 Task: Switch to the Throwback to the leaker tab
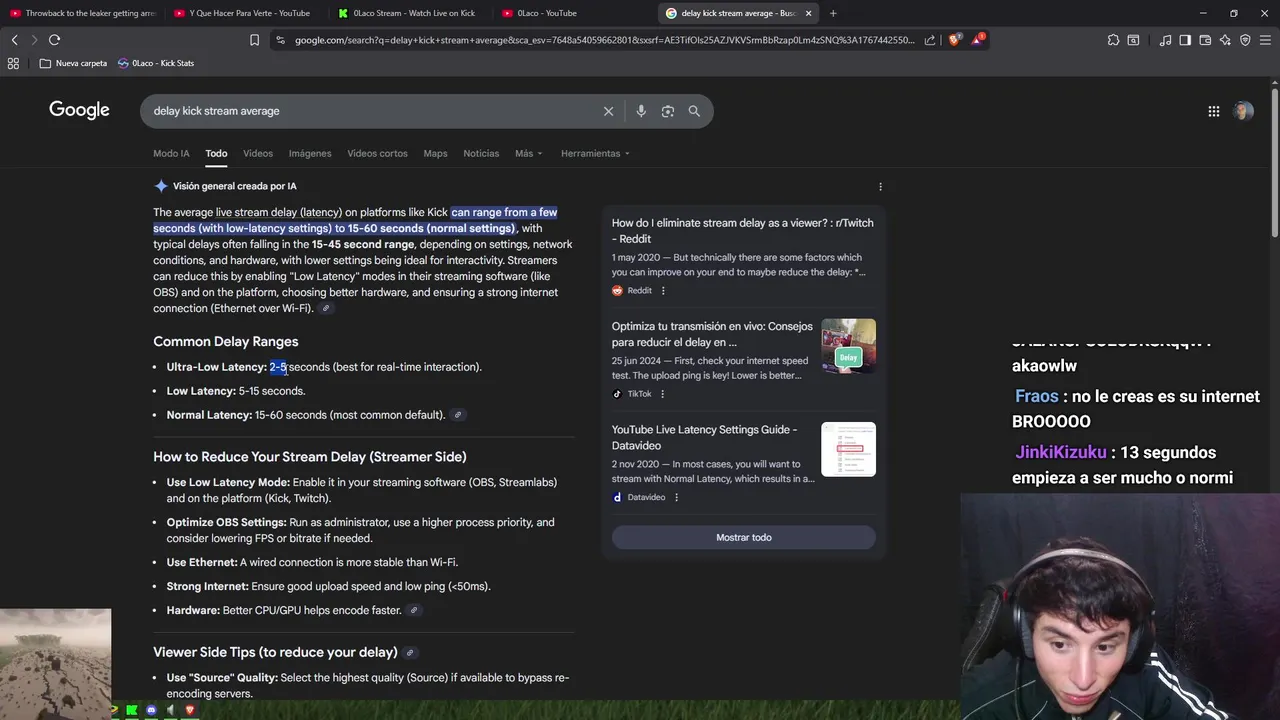click(x=82, y=13)
